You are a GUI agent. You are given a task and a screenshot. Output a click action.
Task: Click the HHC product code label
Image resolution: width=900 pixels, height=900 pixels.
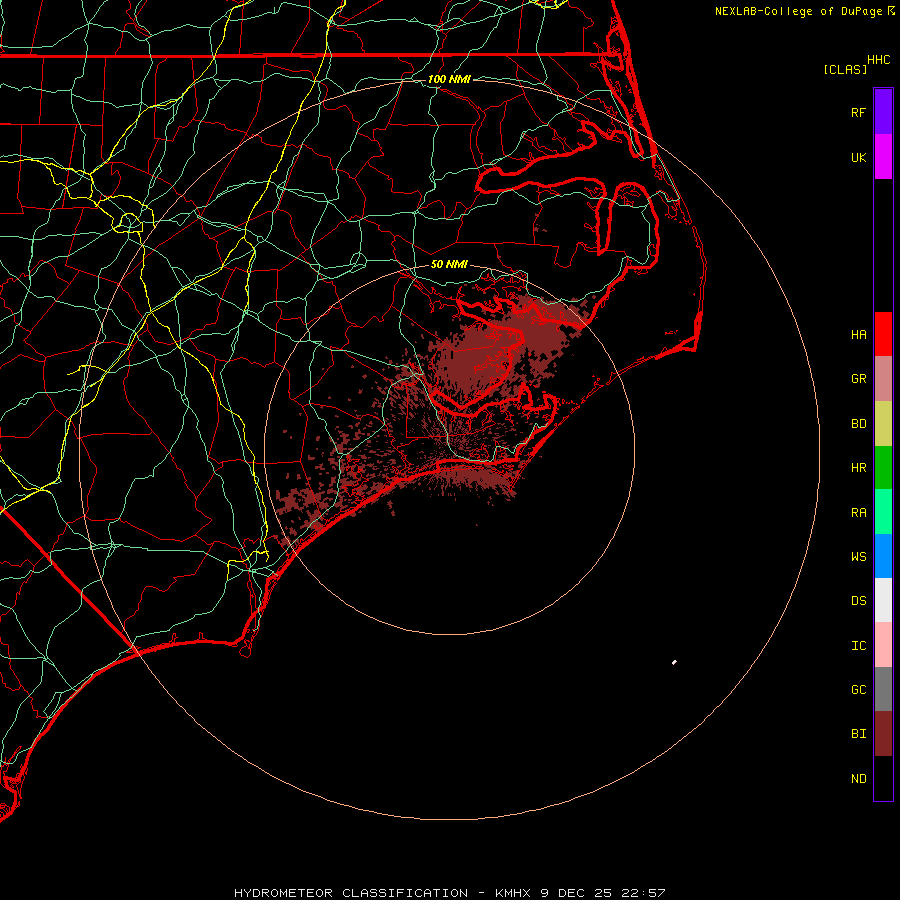coord(878,60)
